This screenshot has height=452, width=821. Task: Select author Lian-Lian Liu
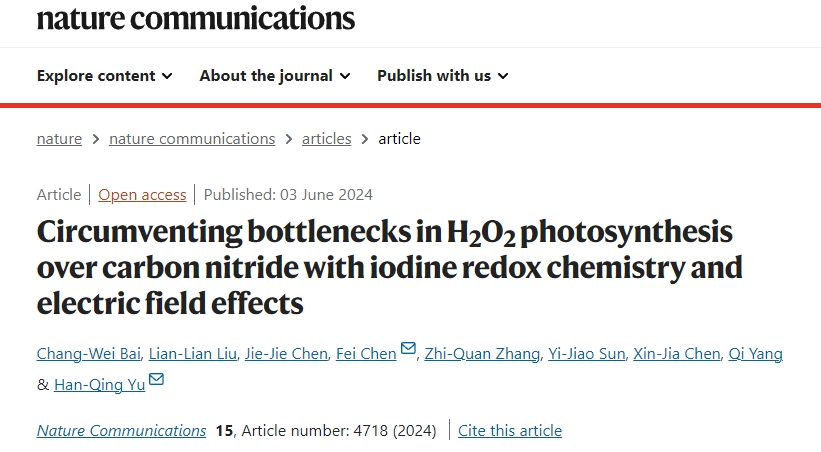pos(193,354)
